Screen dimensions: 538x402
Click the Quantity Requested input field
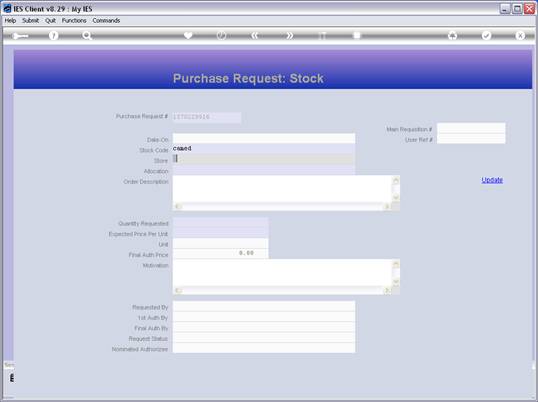pos(220,223)
